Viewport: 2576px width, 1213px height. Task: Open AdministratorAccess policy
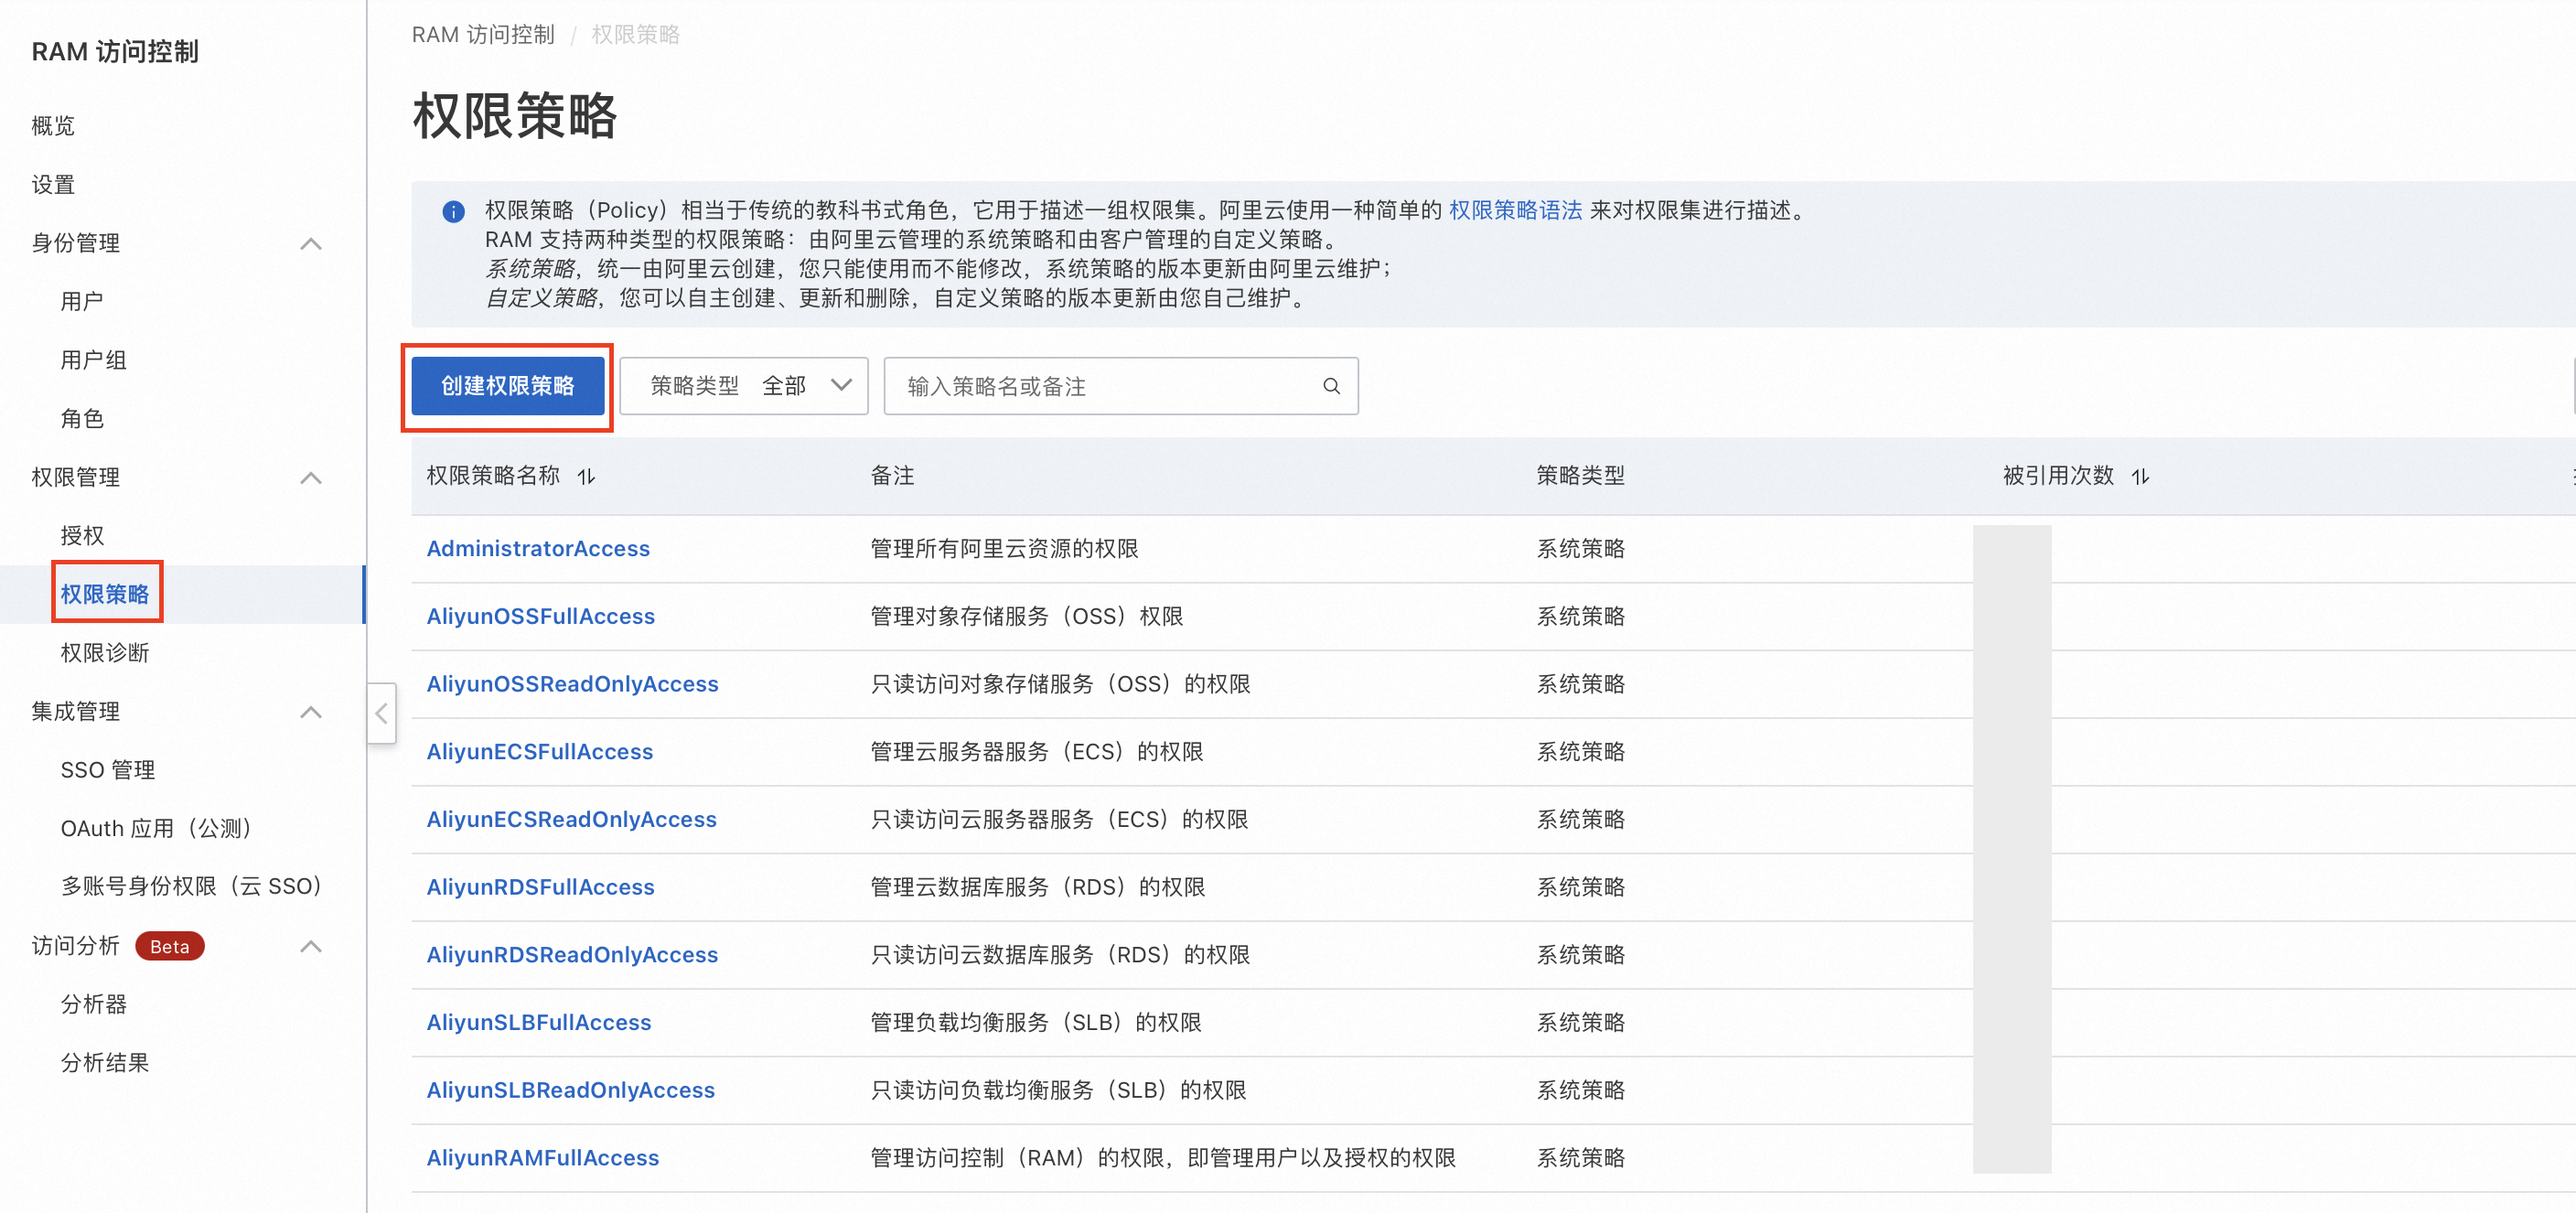point(538,549)
